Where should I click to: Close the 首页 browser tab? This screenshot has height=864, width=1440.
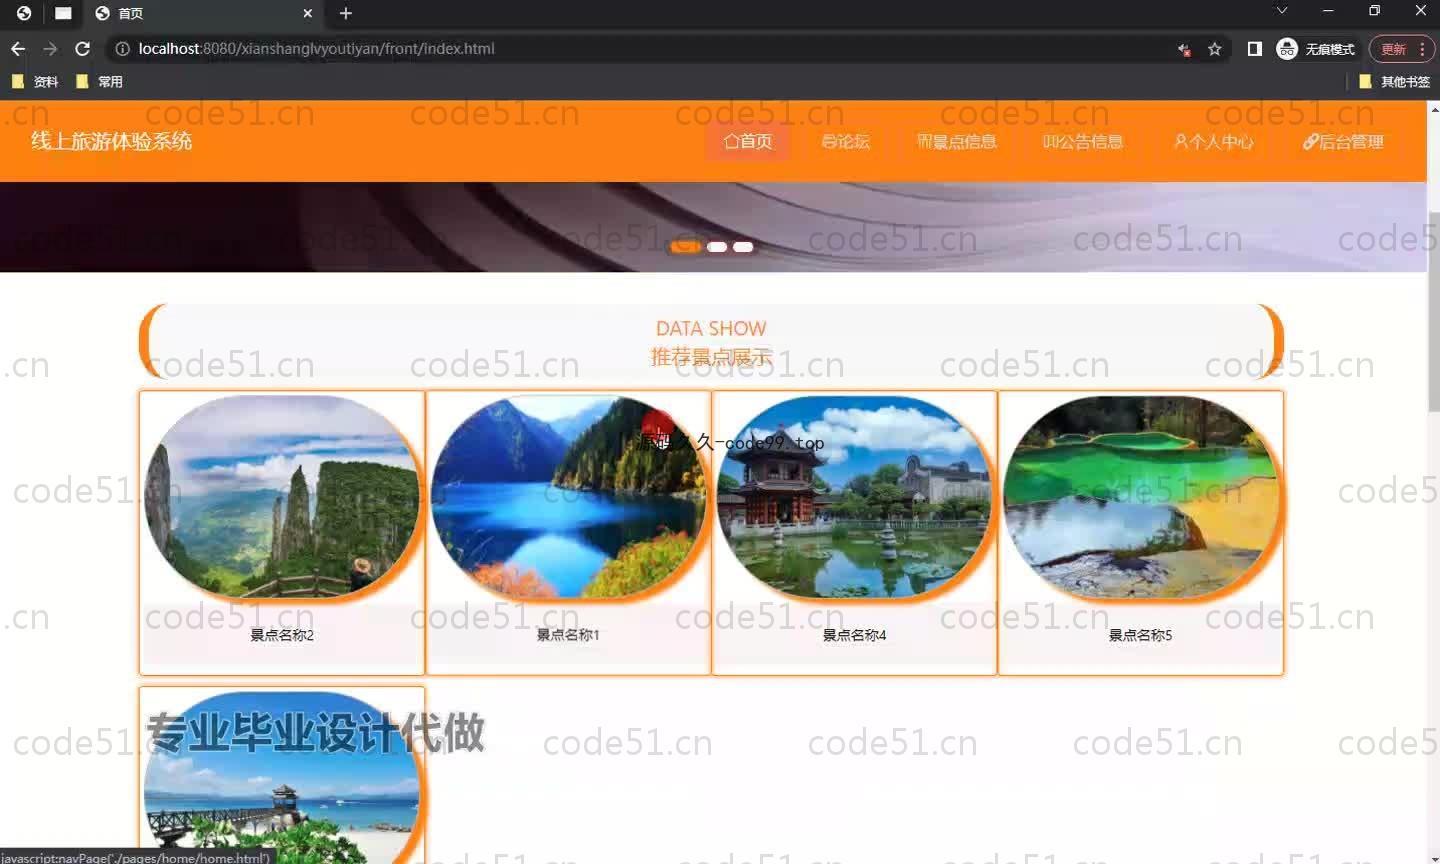(307, 13)
